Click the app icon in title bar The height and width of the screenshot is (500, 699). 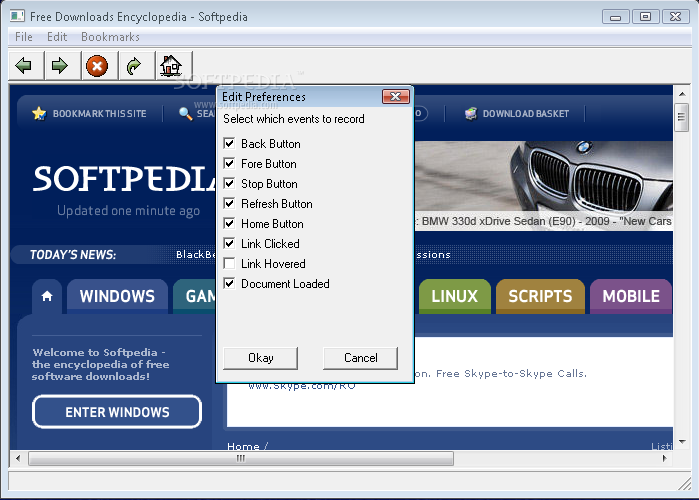[17, 16]
